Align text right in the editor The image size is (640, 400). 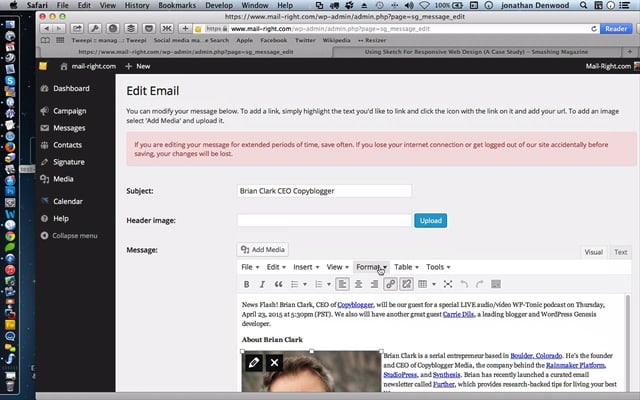374,284
